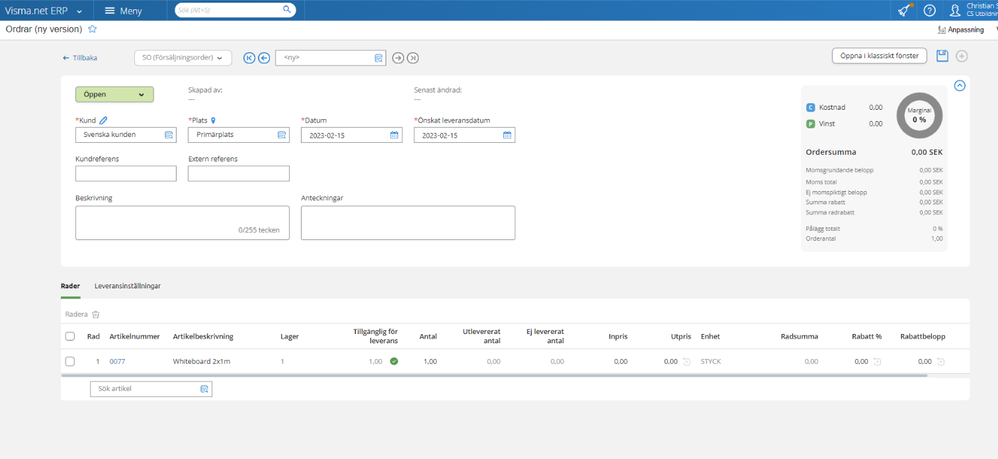Click the Inpris column header
The height and width of the screenshot is (459, 998).
[617, 336]
